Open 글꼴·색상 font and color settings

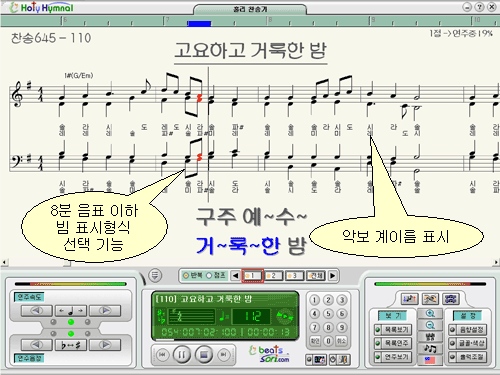pos(467,343)
